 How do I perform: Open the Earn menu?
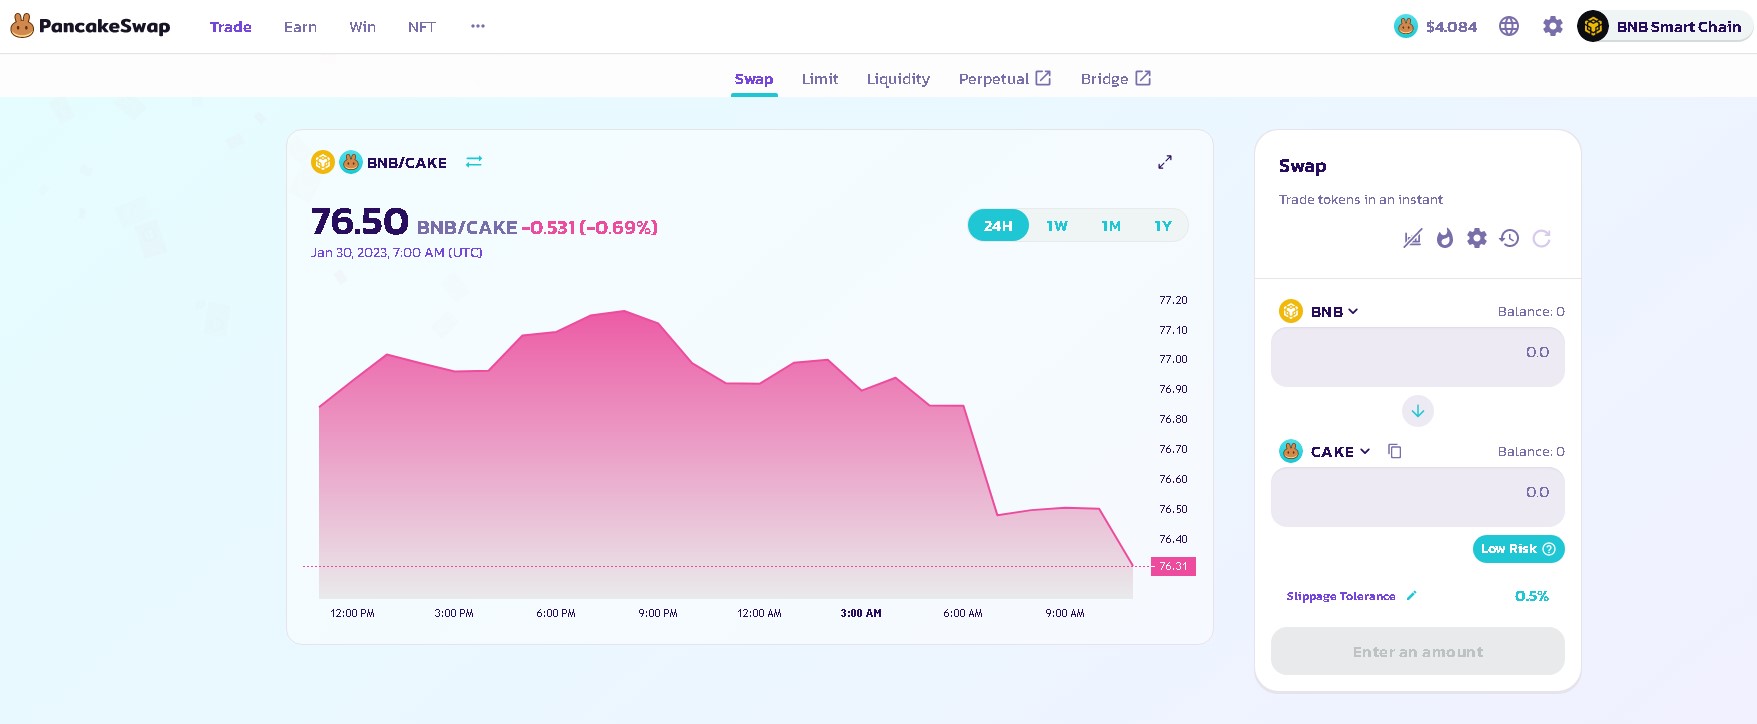click(300, 27)
